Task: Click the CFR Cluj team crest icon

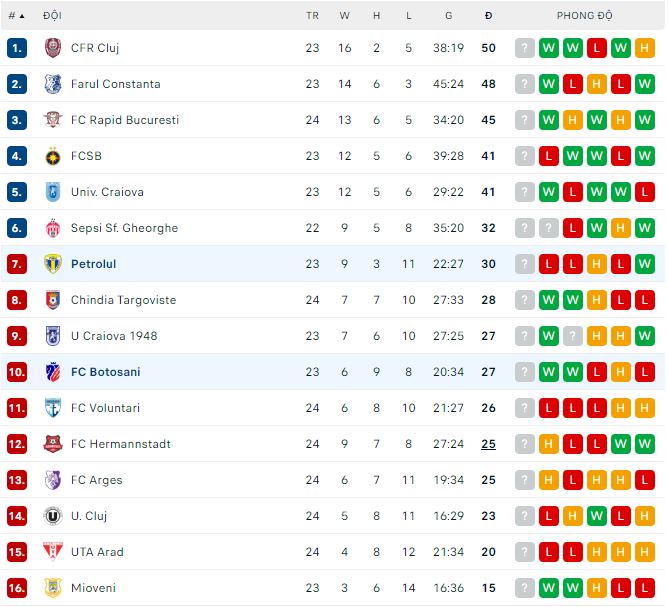Action: [53, 48]
